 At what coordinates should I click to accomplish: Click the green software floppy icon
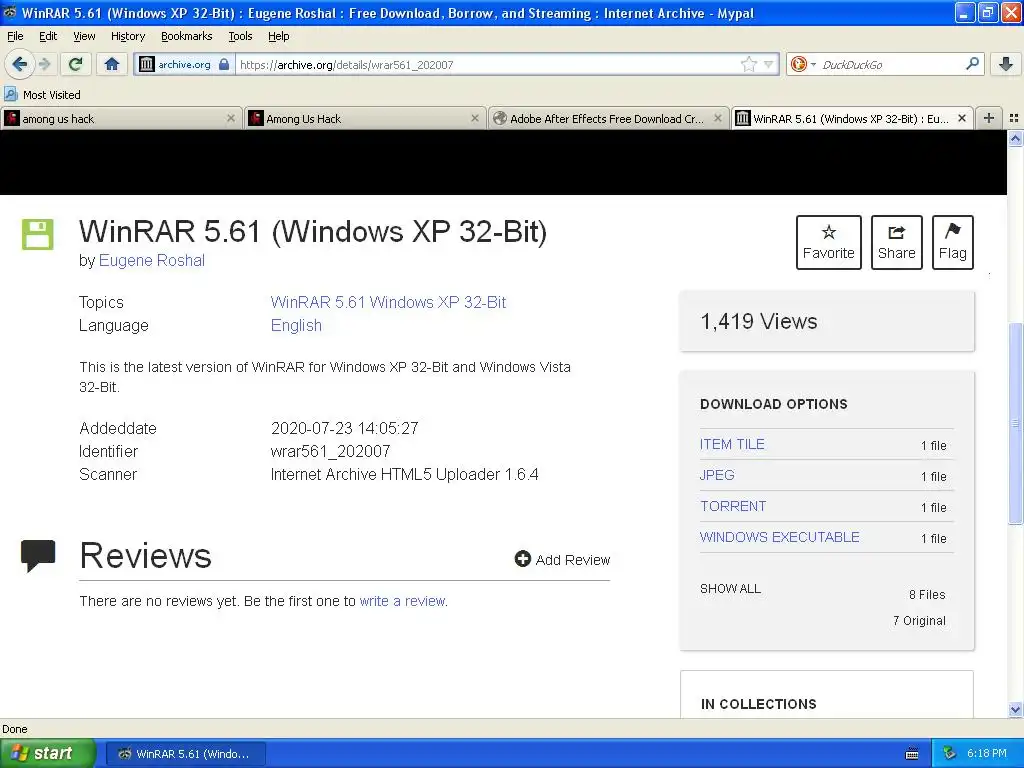pyautogui.click(x=37, y=234)
